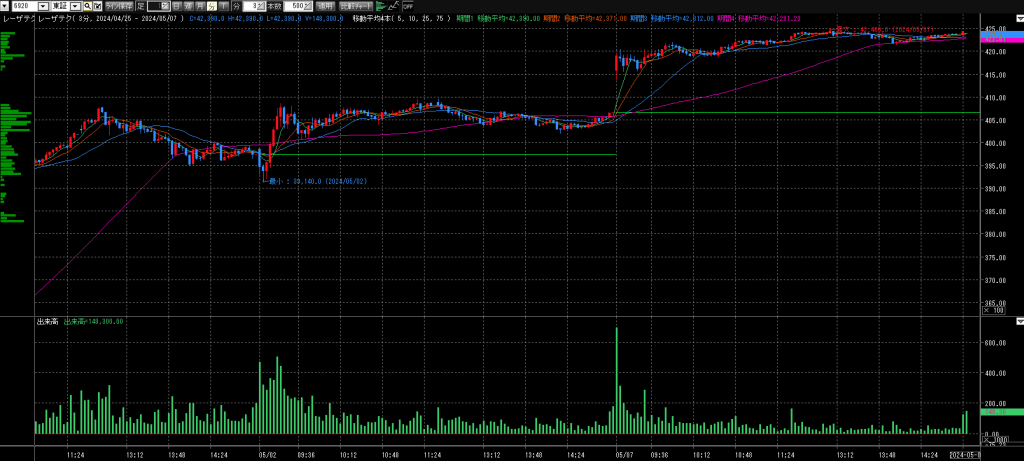Toggle the minute (分) period button

tap(211, 6)
